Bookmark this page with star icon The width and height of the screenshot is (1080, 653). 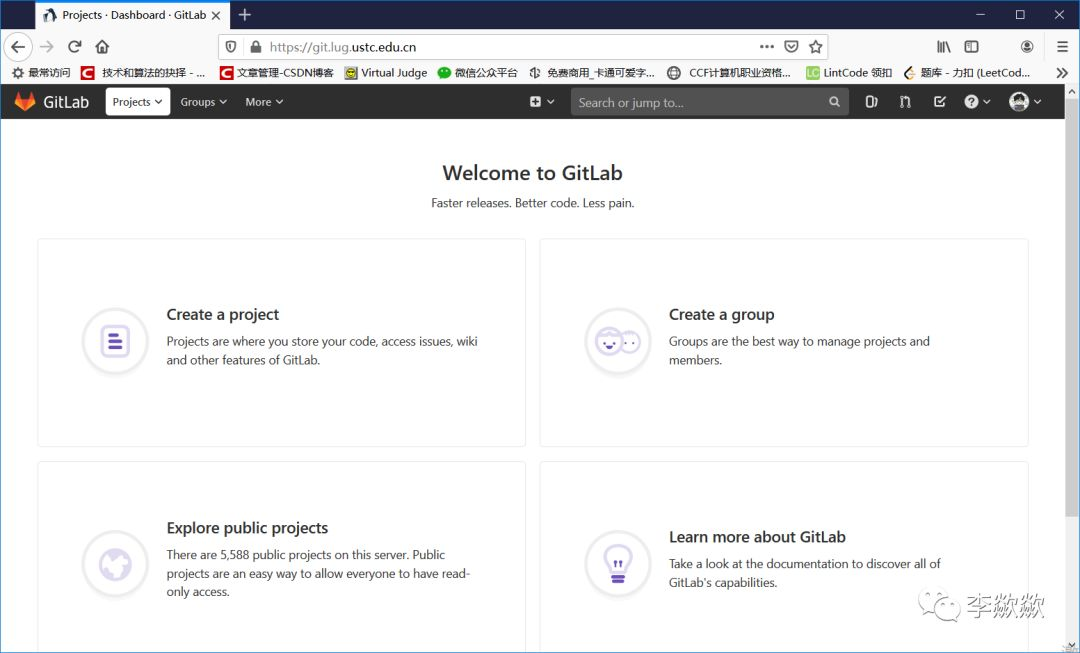(x=816, y=47)
